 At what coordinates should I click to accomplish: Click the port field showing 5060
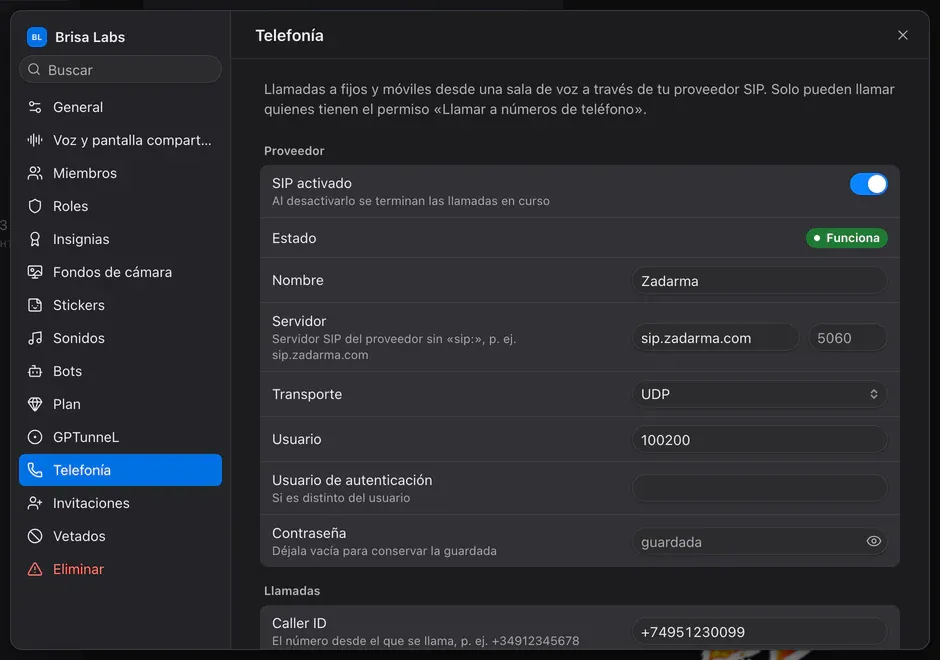[847, 338]
